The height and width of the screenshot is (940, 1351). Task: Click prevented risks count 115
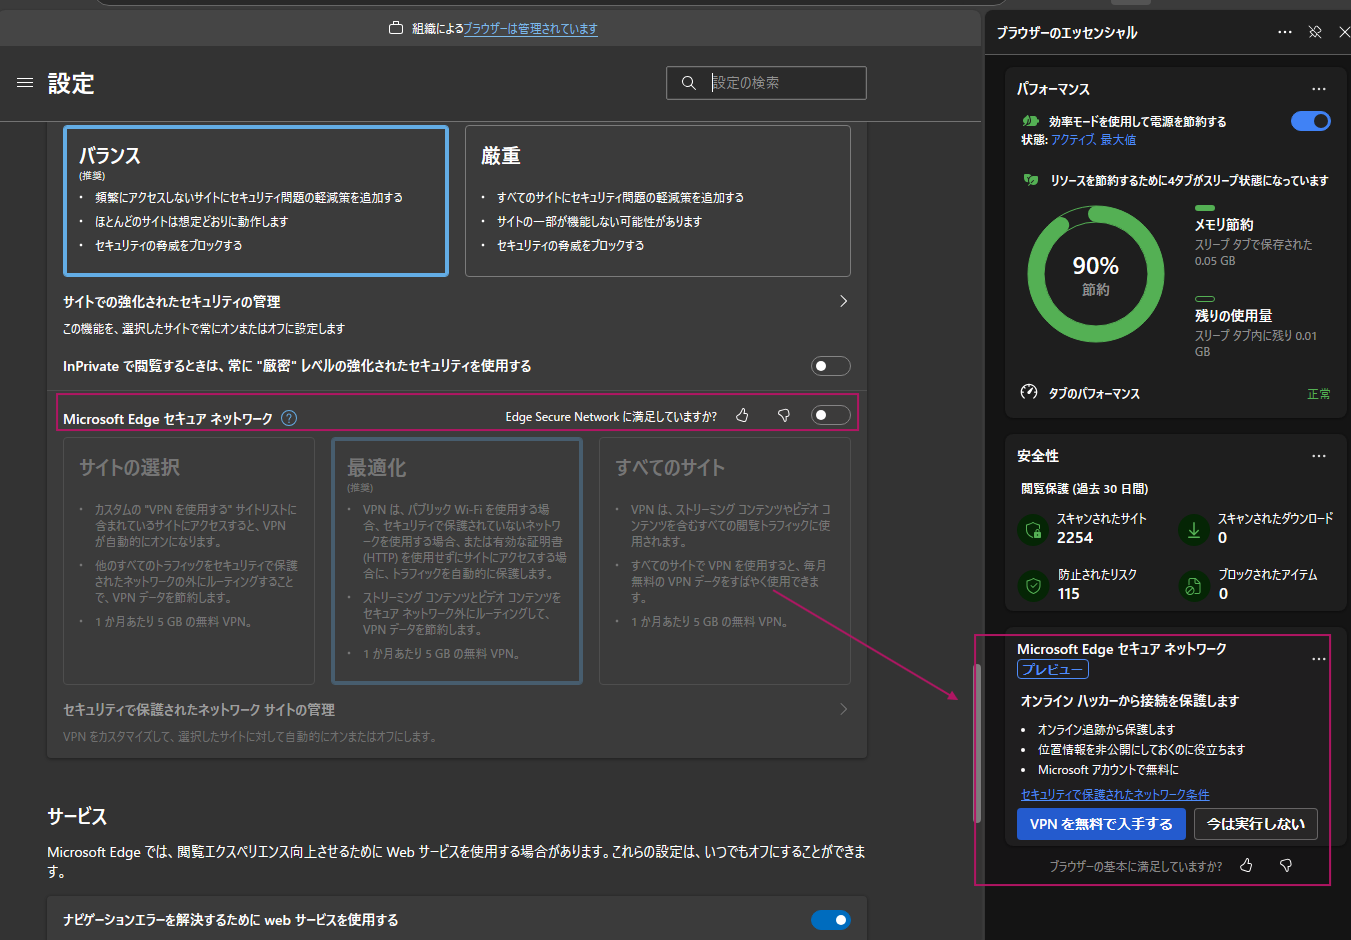1069,594
